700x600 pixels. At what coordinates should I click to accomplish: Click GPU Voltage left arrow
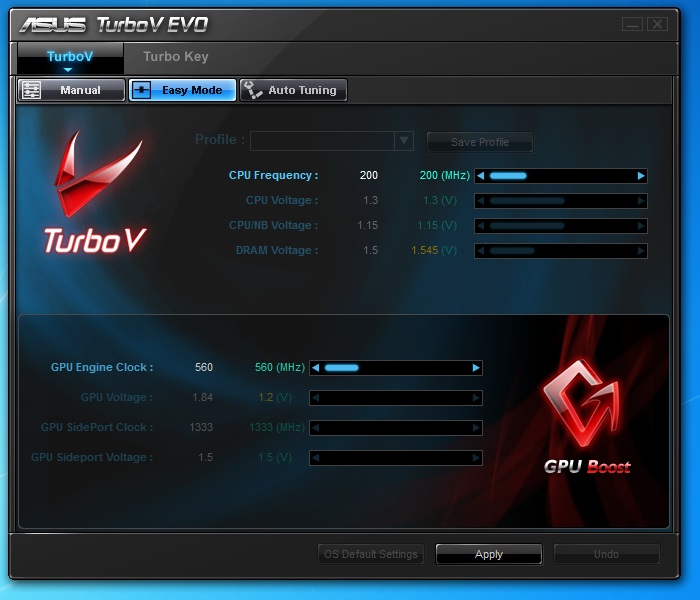click(x=316, y=398)
